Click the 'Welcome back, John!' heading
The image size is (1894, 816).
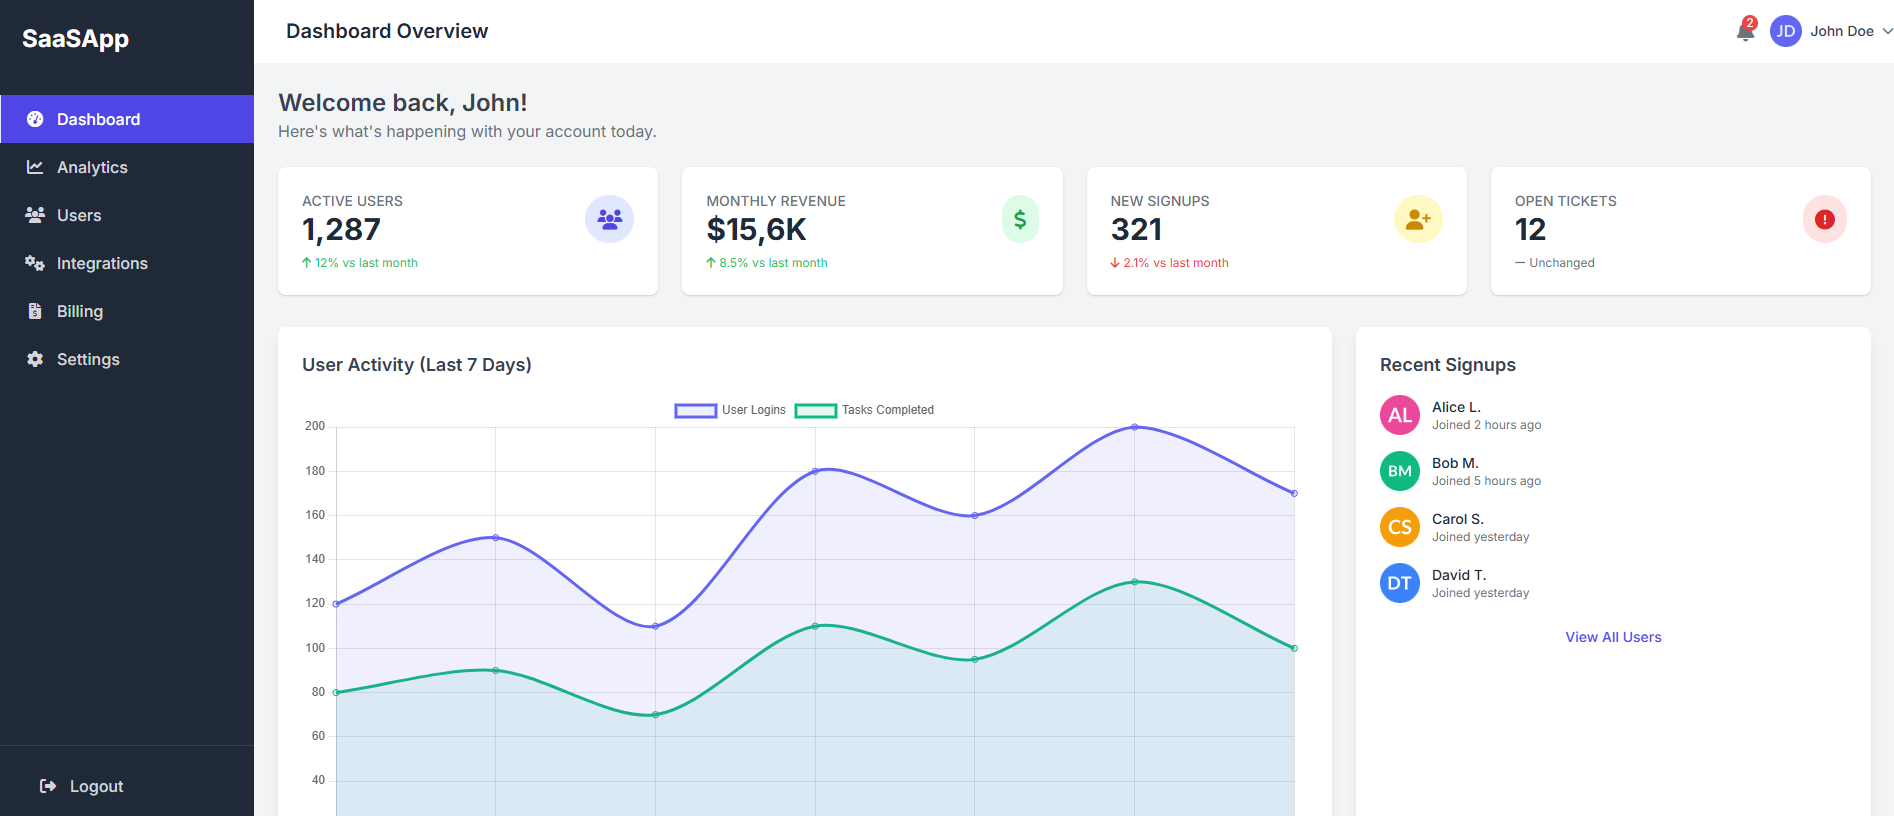(403, 103)
